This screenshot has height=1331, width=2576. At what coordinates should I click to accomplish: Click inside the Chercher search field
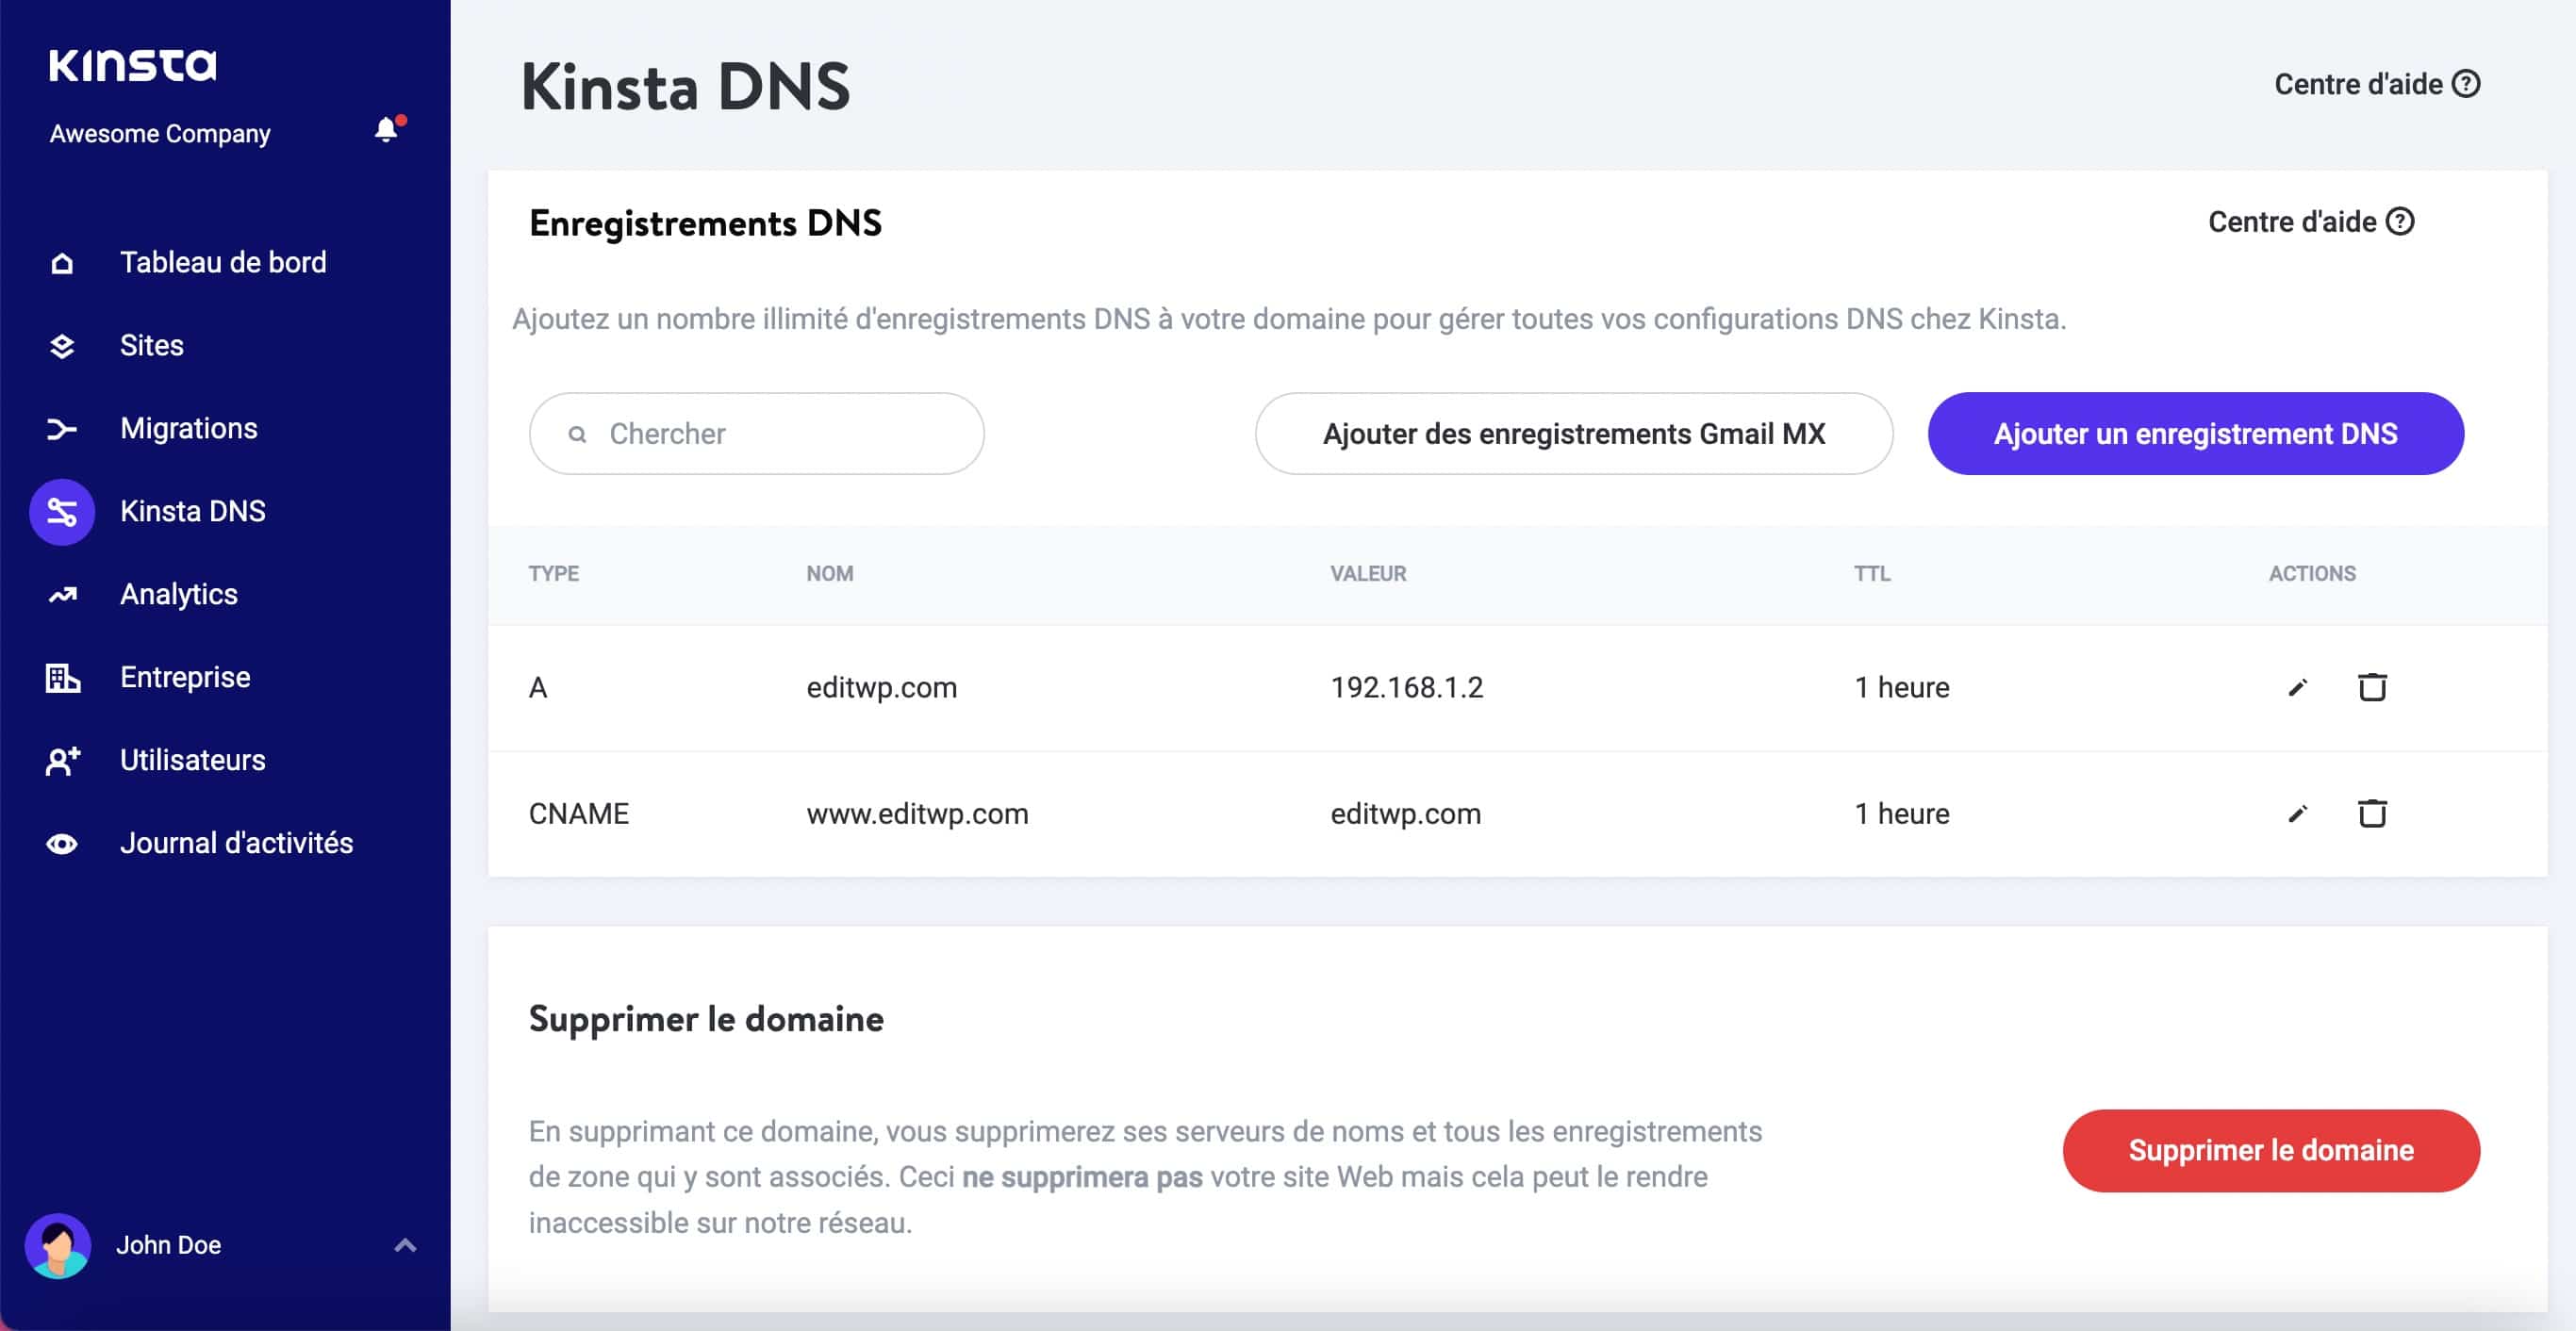coord(757,433)
